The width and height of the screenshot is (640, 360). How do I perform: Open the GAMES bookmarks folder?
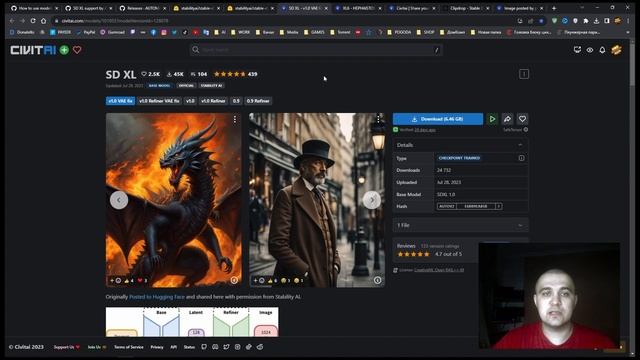coord(314,32)
